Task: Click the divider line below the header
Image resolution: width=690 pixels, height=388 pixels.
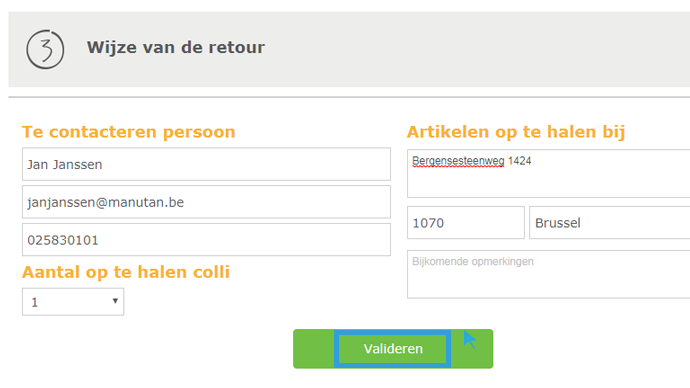Action: (x=349, y=97)
